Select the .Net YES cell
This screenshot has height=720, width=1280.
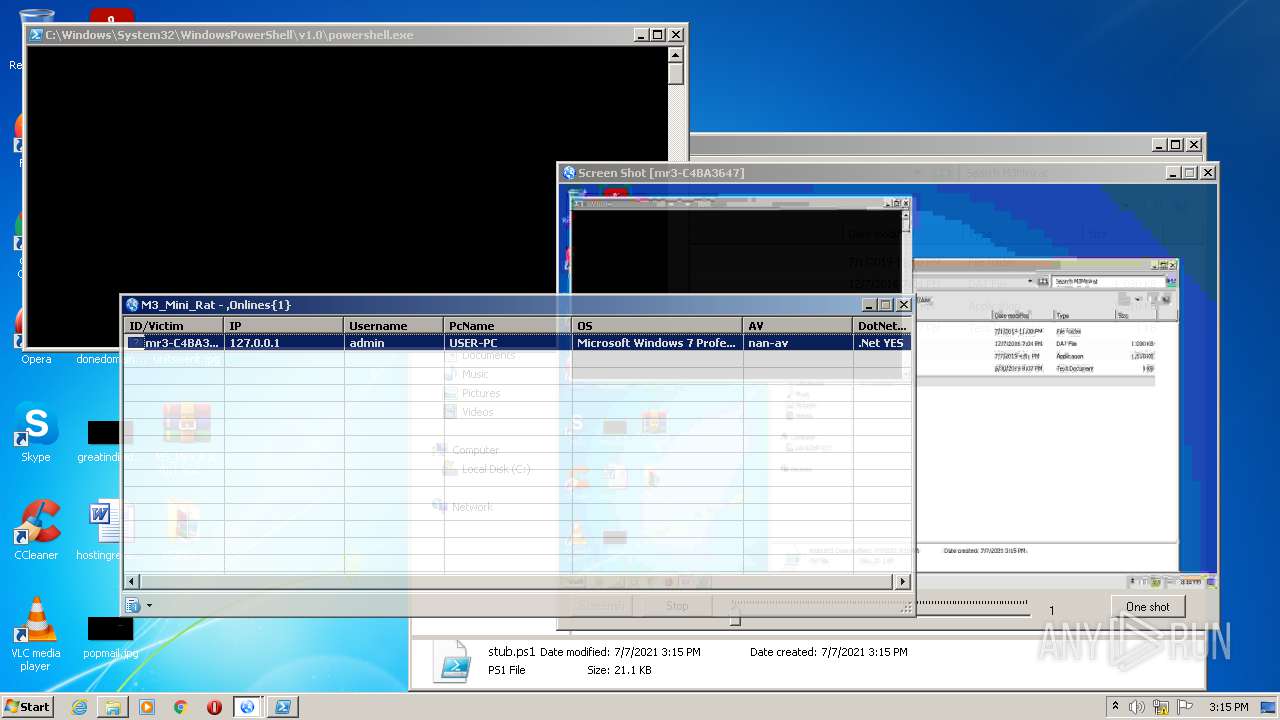click(882, 343)
